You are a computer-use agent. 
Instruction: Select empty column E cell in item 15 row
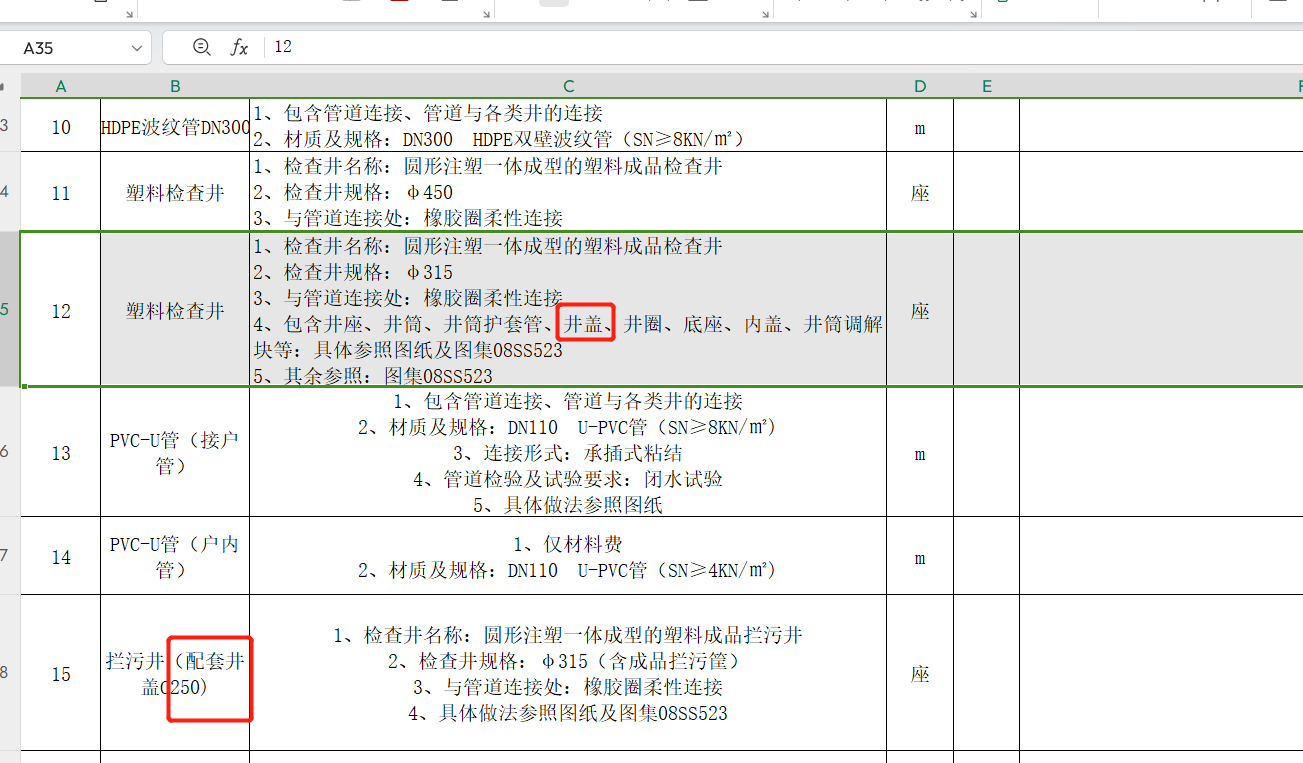(986, 674)
